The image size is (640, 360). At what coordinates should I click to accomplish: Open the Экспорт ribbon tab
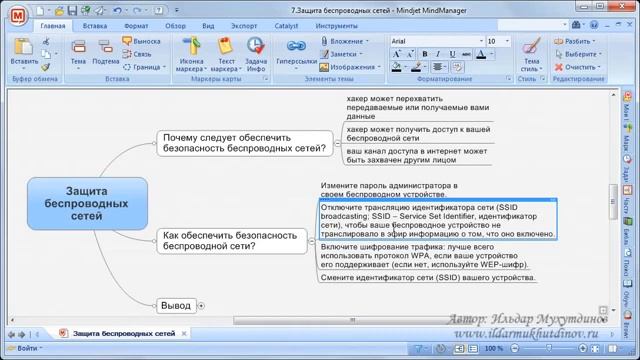click(244, 26)
